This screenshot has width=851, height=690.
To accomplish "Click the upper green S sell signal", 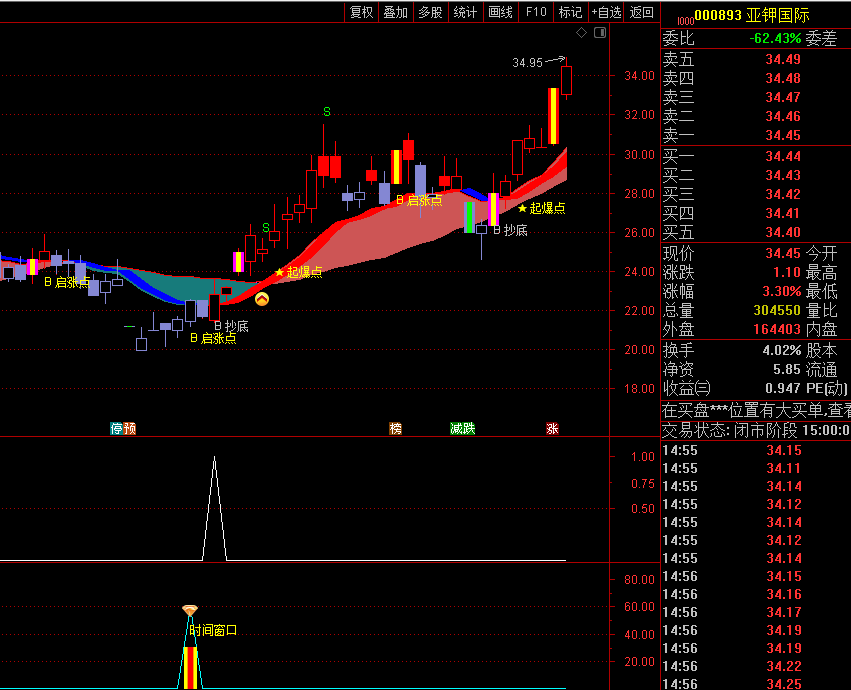I will [327, 112].
